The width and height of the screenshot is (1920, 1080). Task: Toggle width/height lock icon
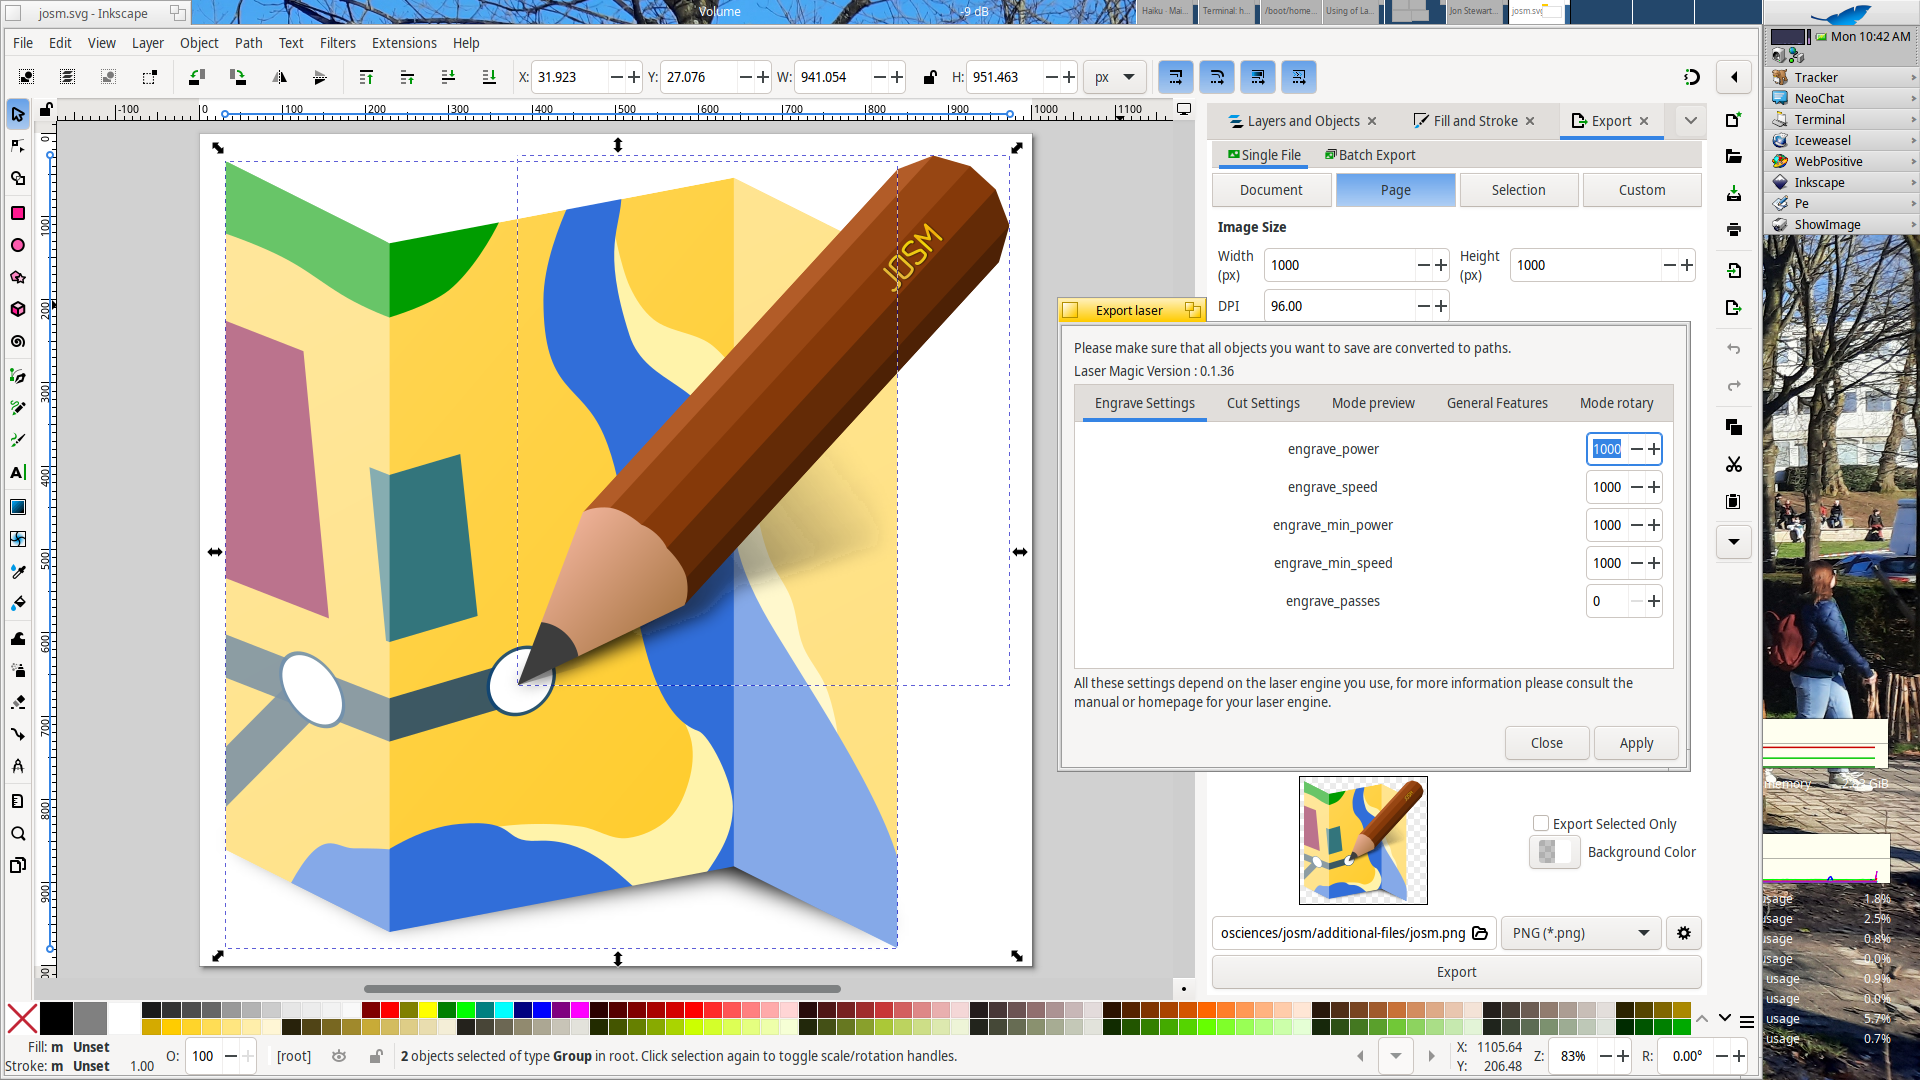[930, 77]
